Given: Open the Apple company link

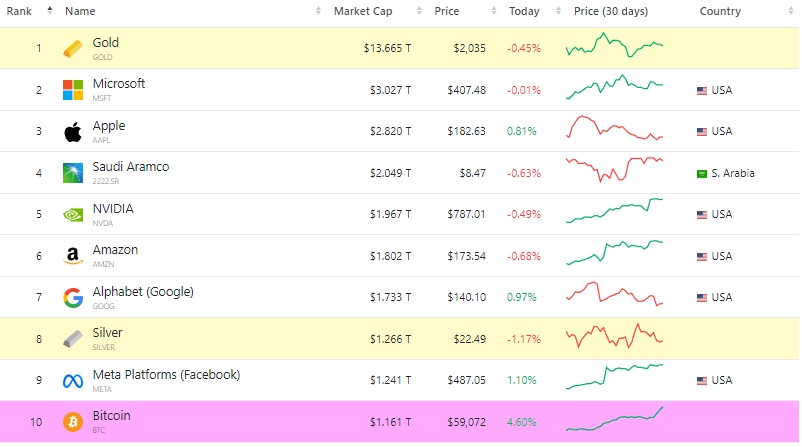Looking at the screenshot, I should [x=109, y=126].
